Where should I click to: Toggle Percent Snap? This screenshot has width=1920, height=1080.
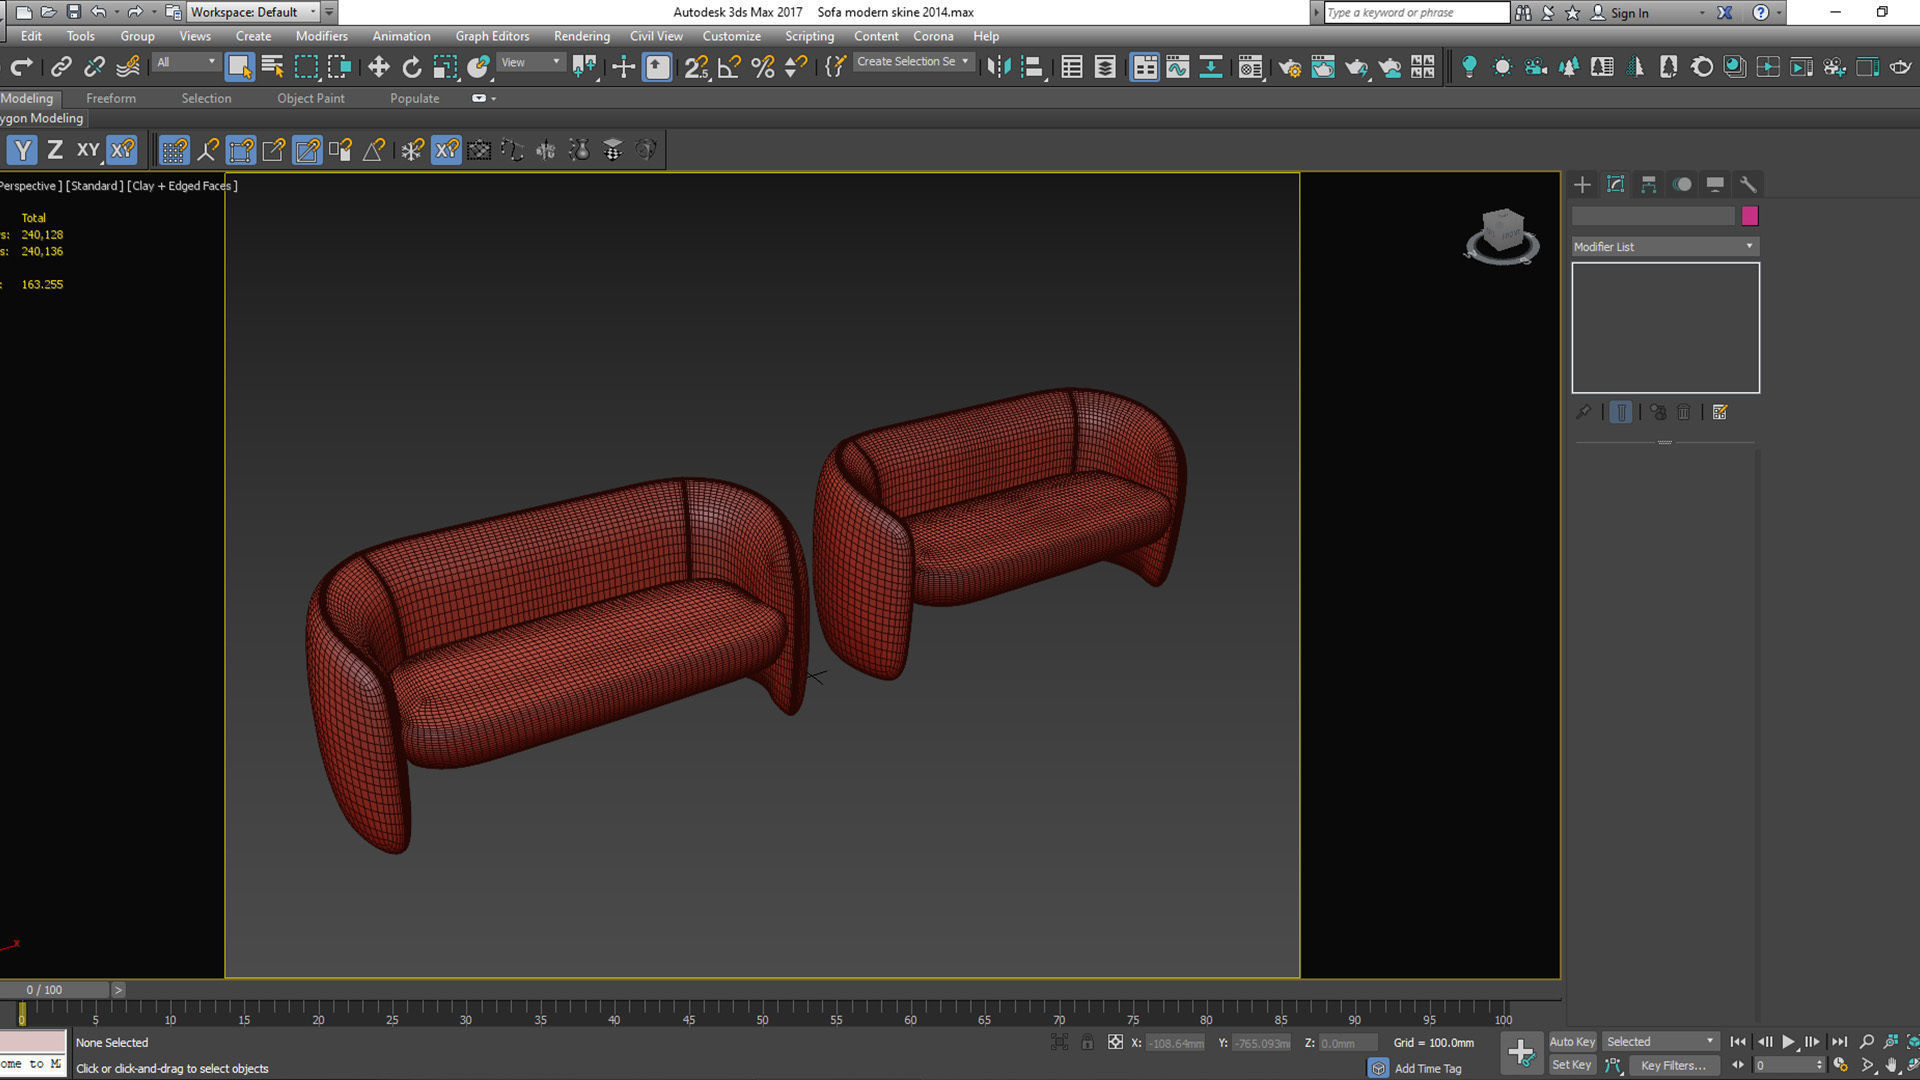(x=762, y=67)
